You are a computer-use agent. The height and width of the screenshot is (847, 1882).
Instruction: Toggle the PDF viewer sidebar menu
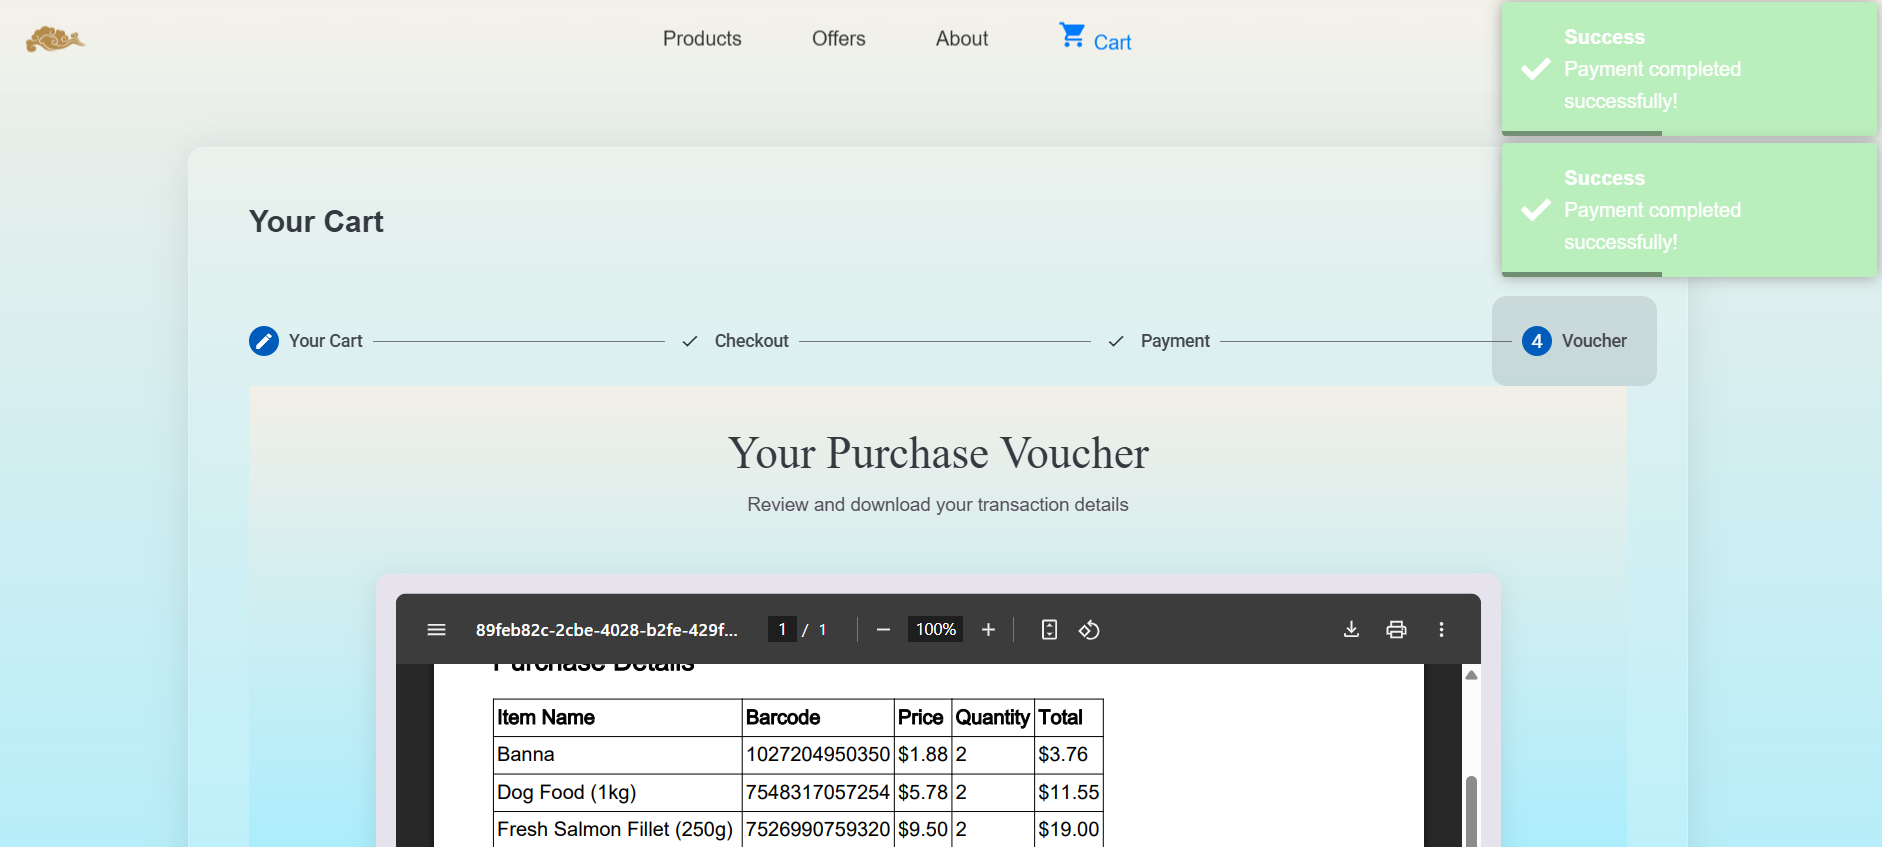click(436, 630)
